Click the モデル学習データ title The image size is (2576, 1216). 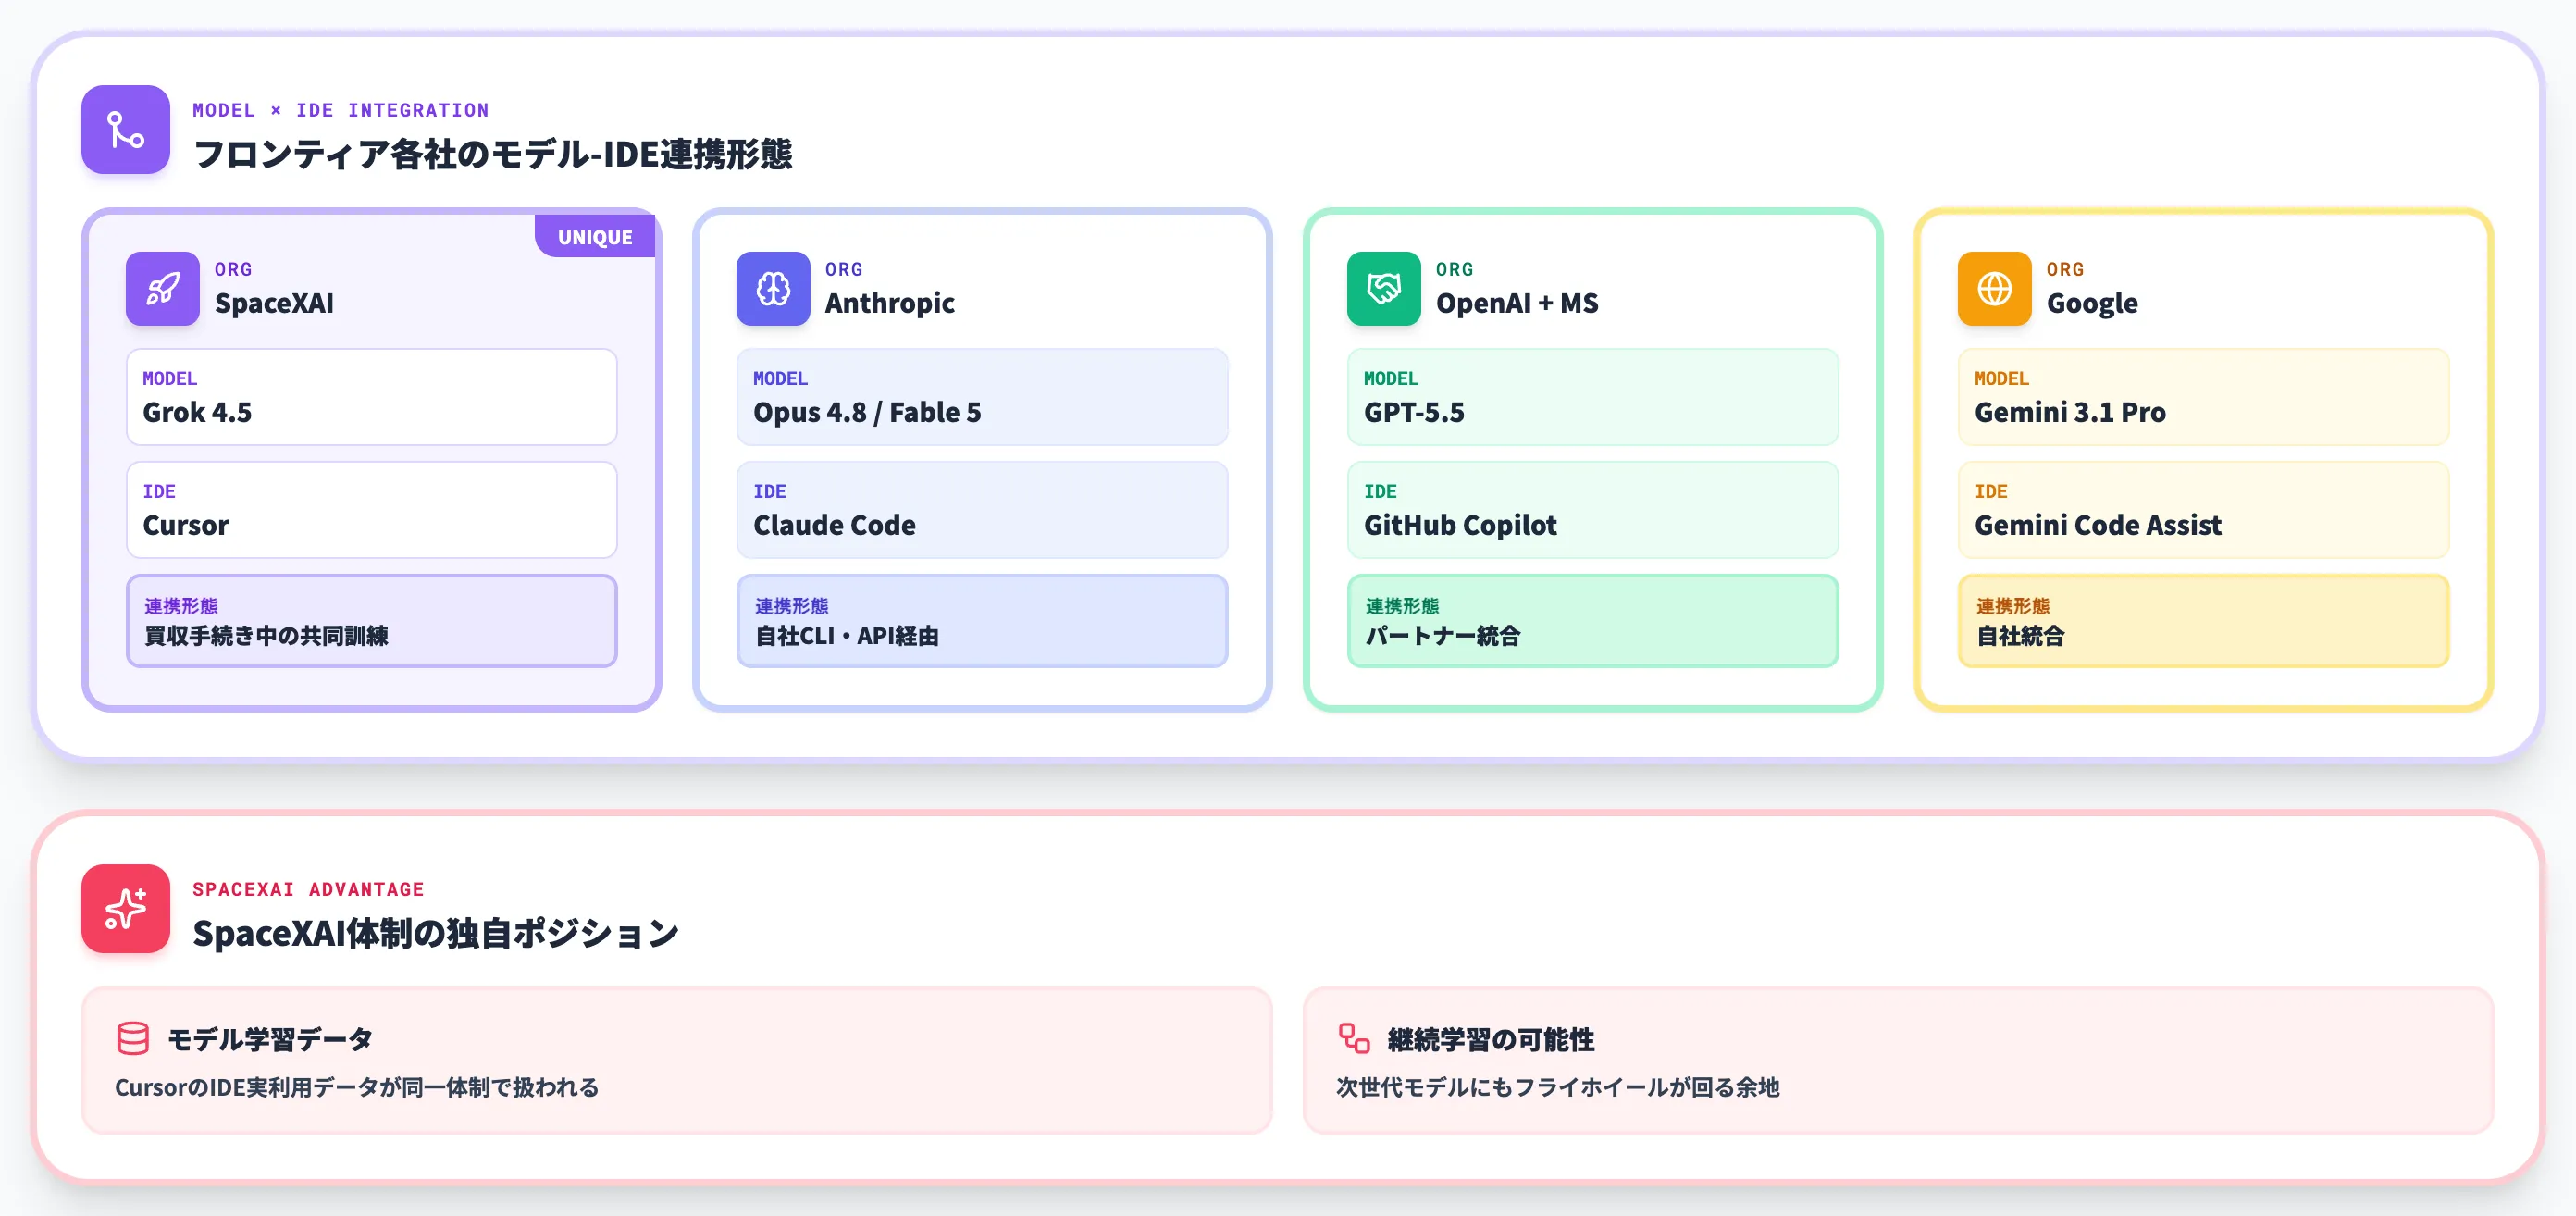point(270,1039)
